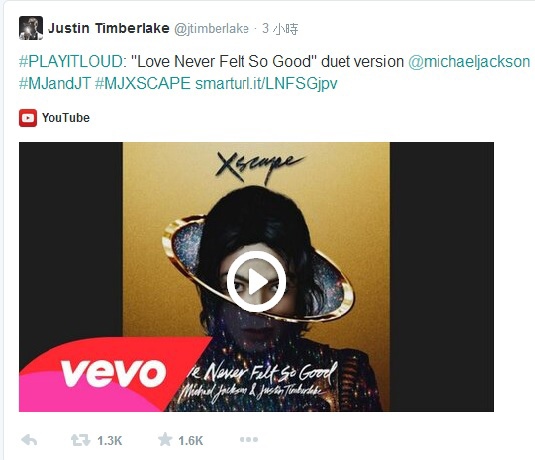This screenshot has width=535, height=460.
Task: Click the 1.3K retweet count
Action: click(x=110, y=441)
